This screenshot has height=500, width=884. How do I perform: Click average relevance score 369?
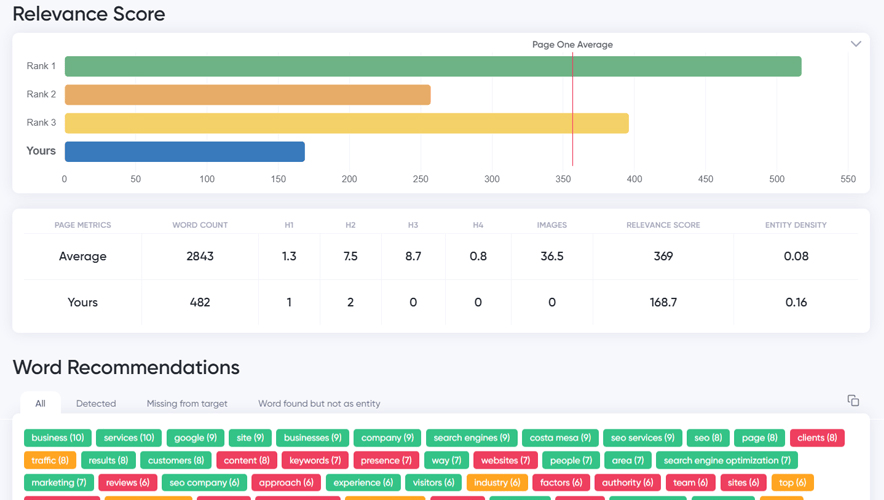(x=663, y=256)
